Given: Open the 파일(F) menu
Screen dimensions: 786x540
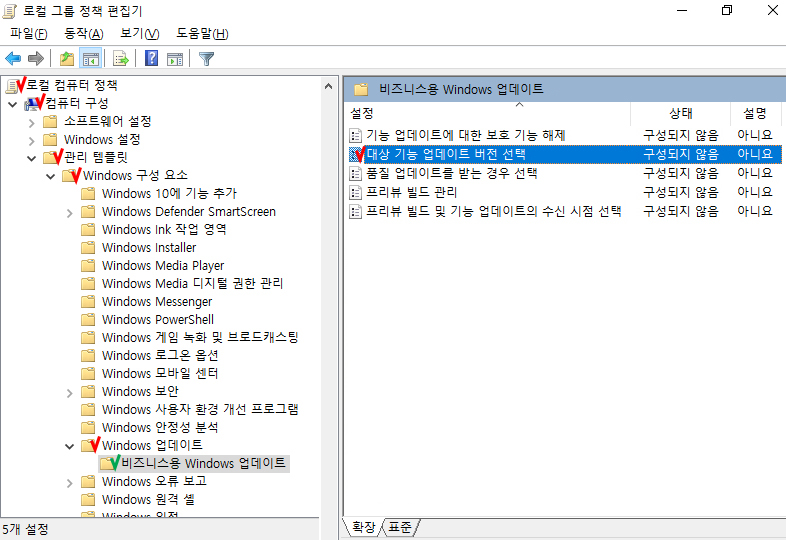Looking at the screenshot, I should (29, 34).
